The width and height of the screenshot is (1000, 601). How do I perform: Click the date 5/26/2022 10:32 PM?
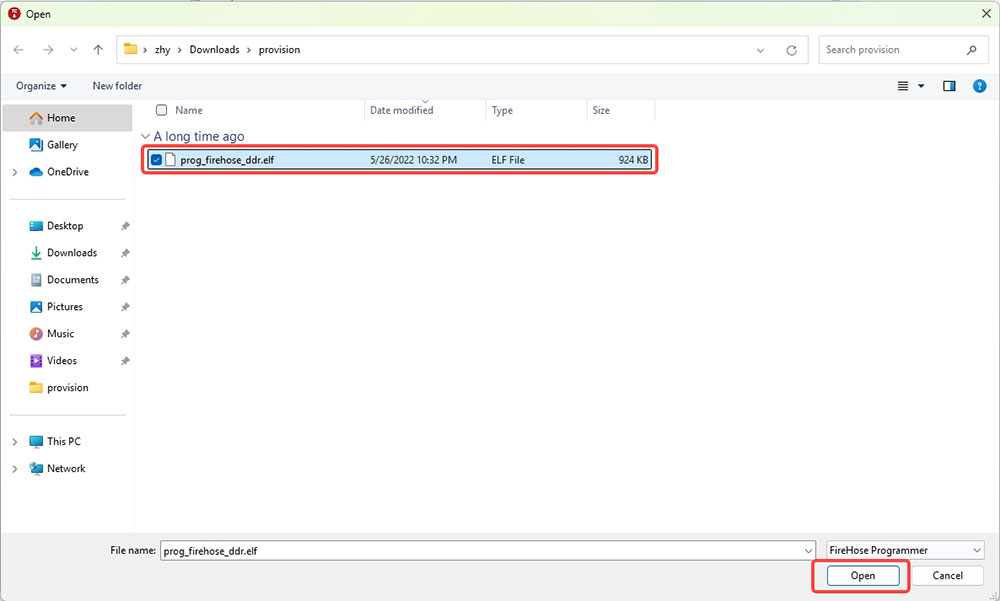coord(413,160)
